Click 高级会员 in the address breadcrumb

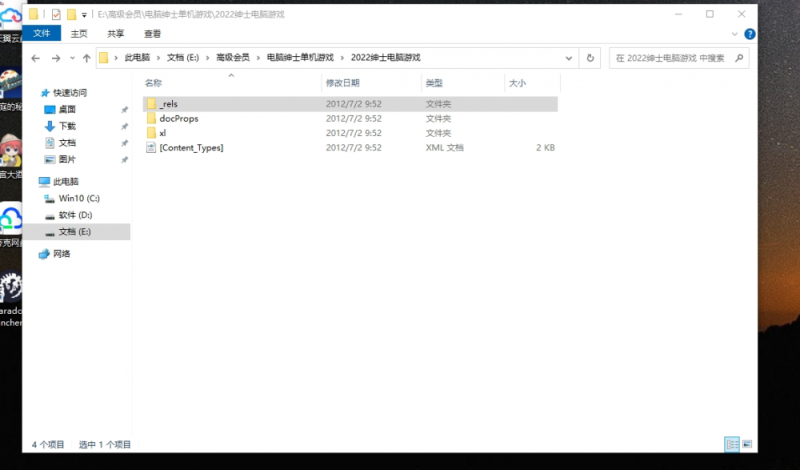233,58
